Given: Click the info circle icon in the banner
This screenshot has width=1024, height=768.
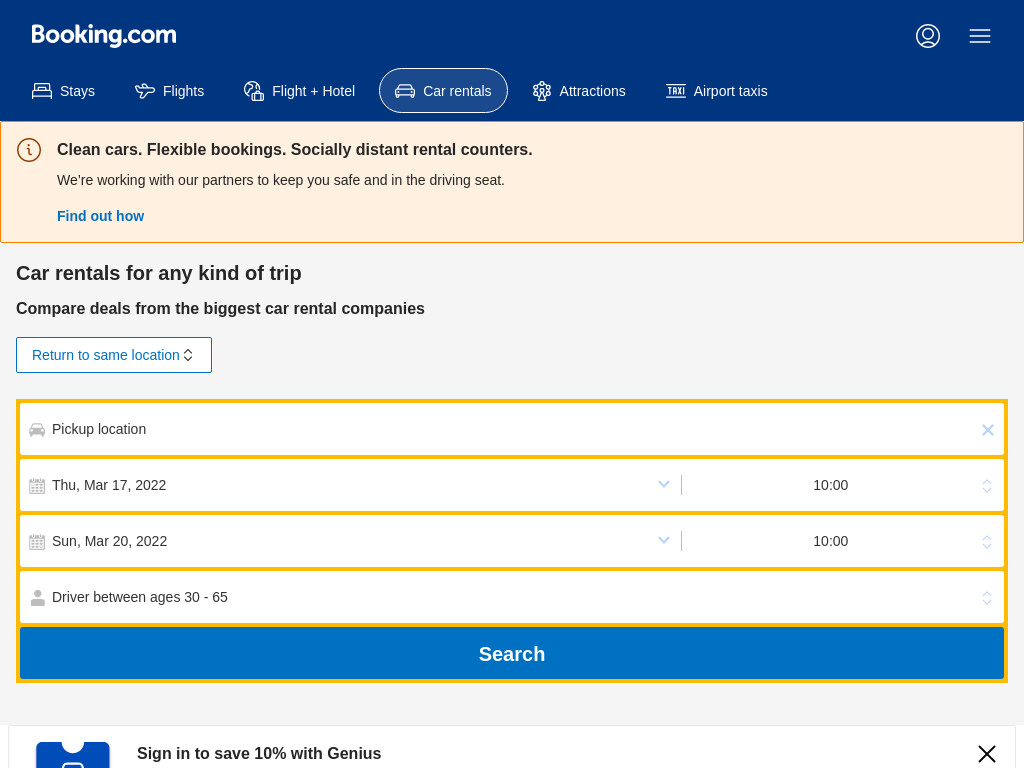Looking at the screenshot, I should click(29, 150).
